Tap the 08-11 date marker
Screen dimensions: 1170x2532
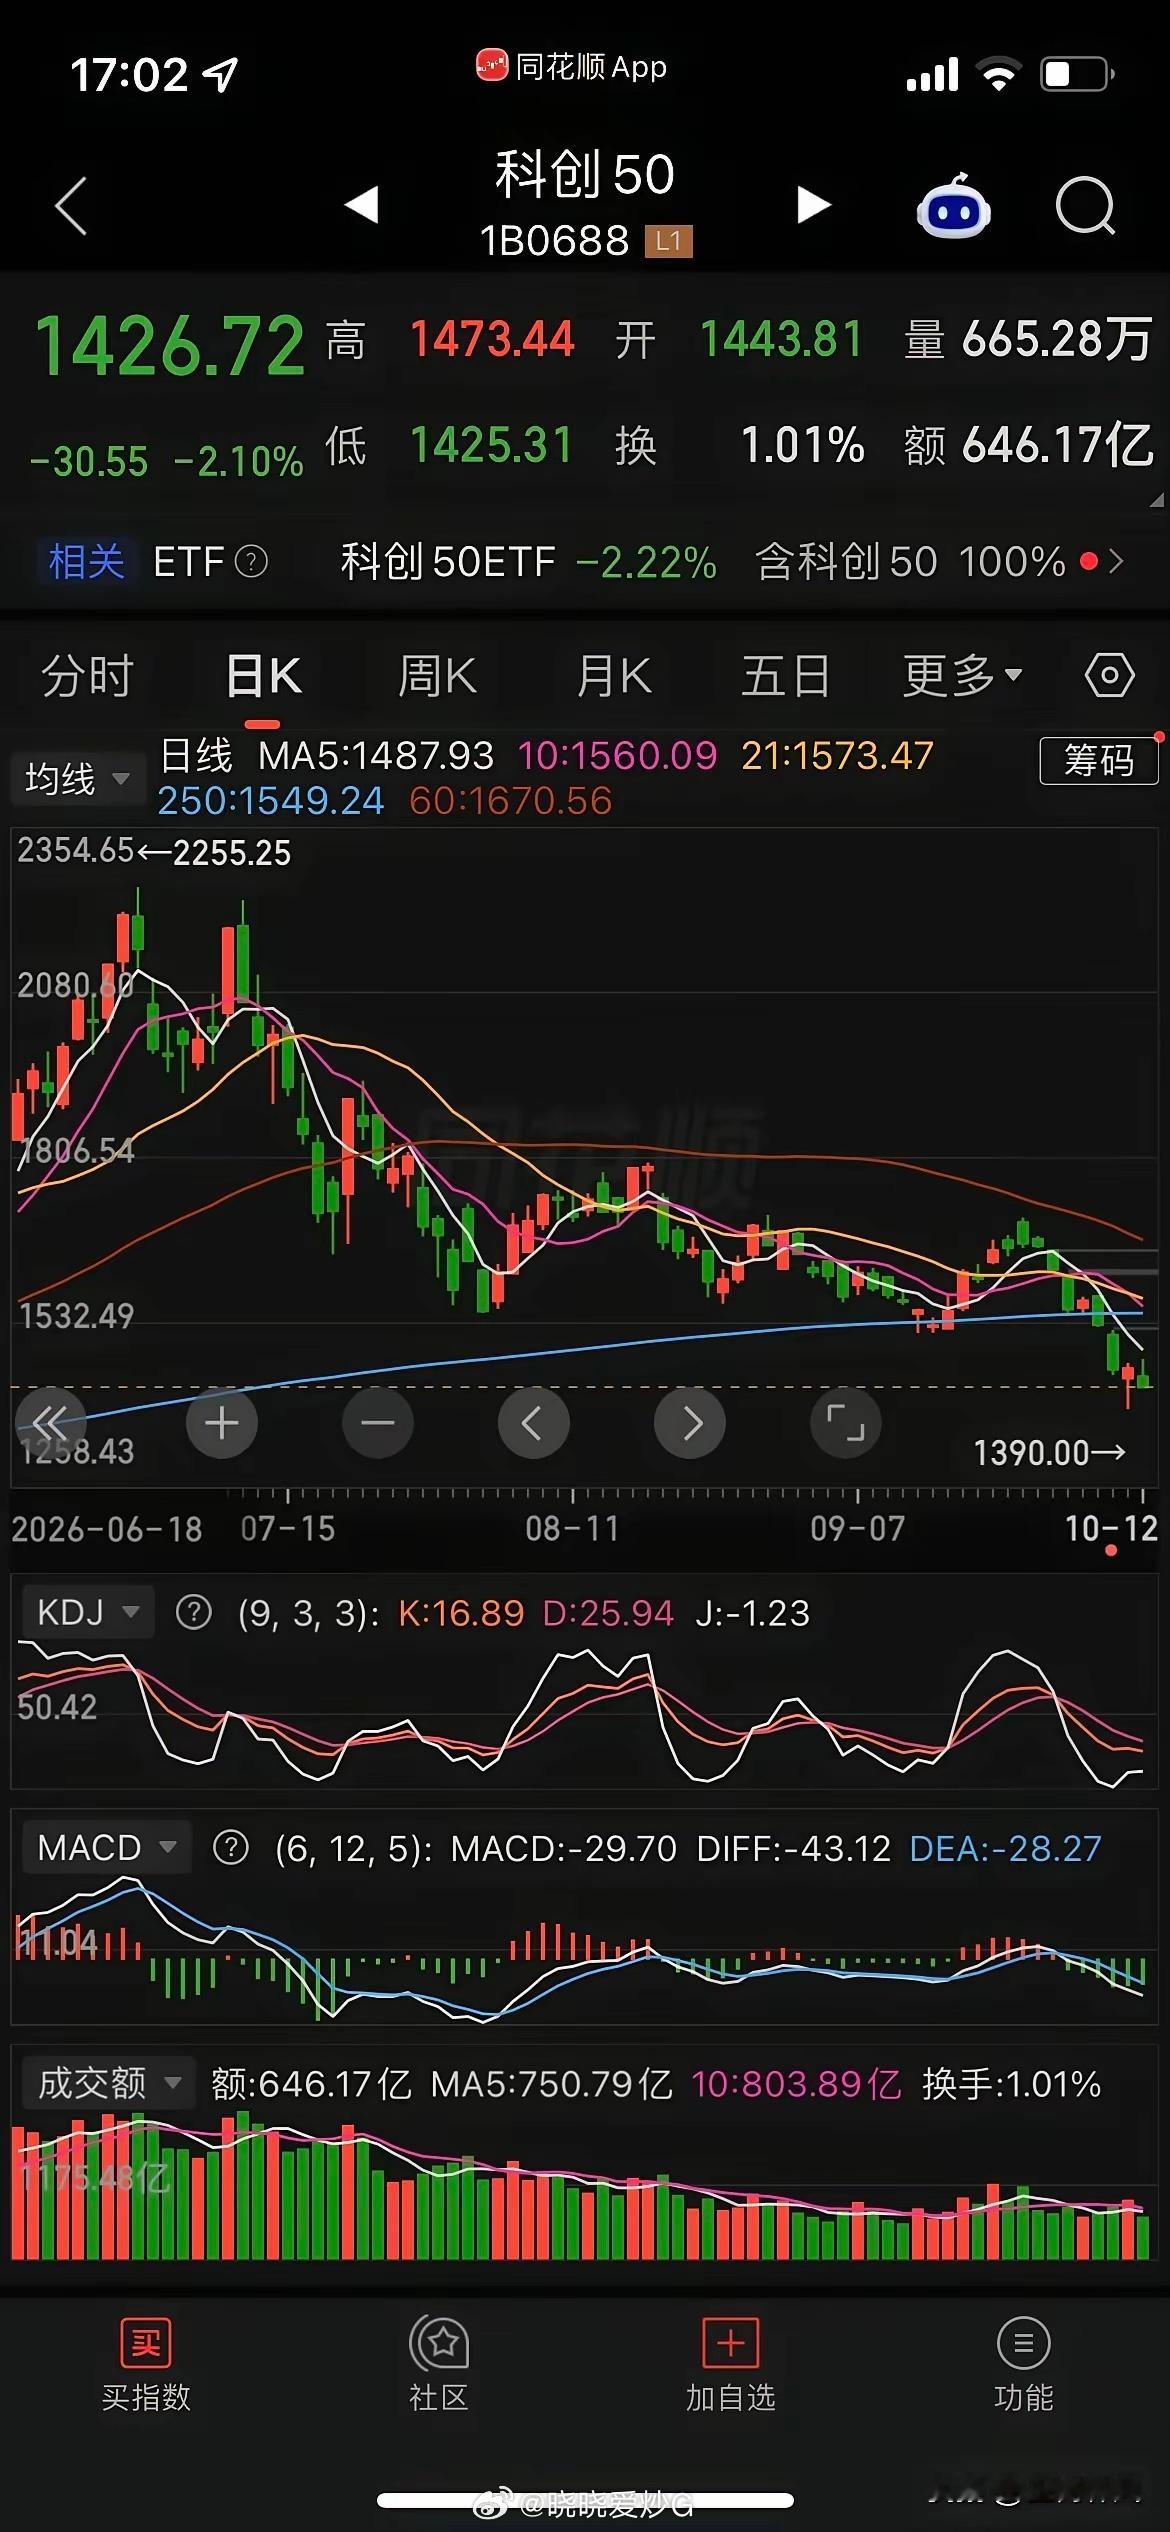coord(572,1528)
